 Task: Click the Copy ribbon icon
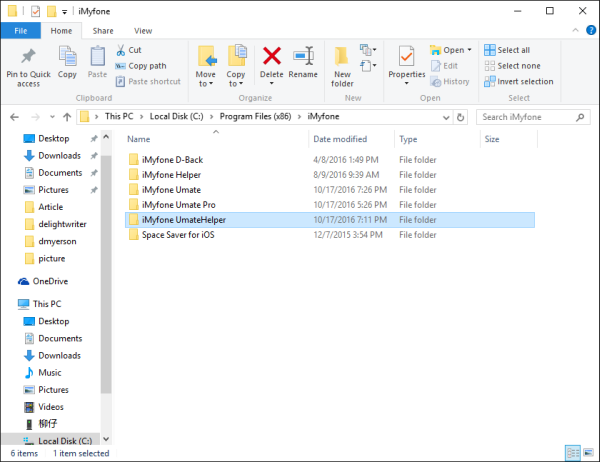[67, 57]
